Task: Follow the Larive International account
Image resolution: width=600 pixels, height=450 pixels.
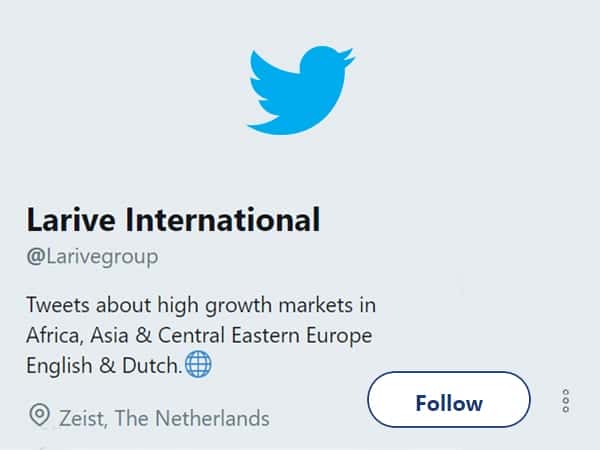Action: 449,399
